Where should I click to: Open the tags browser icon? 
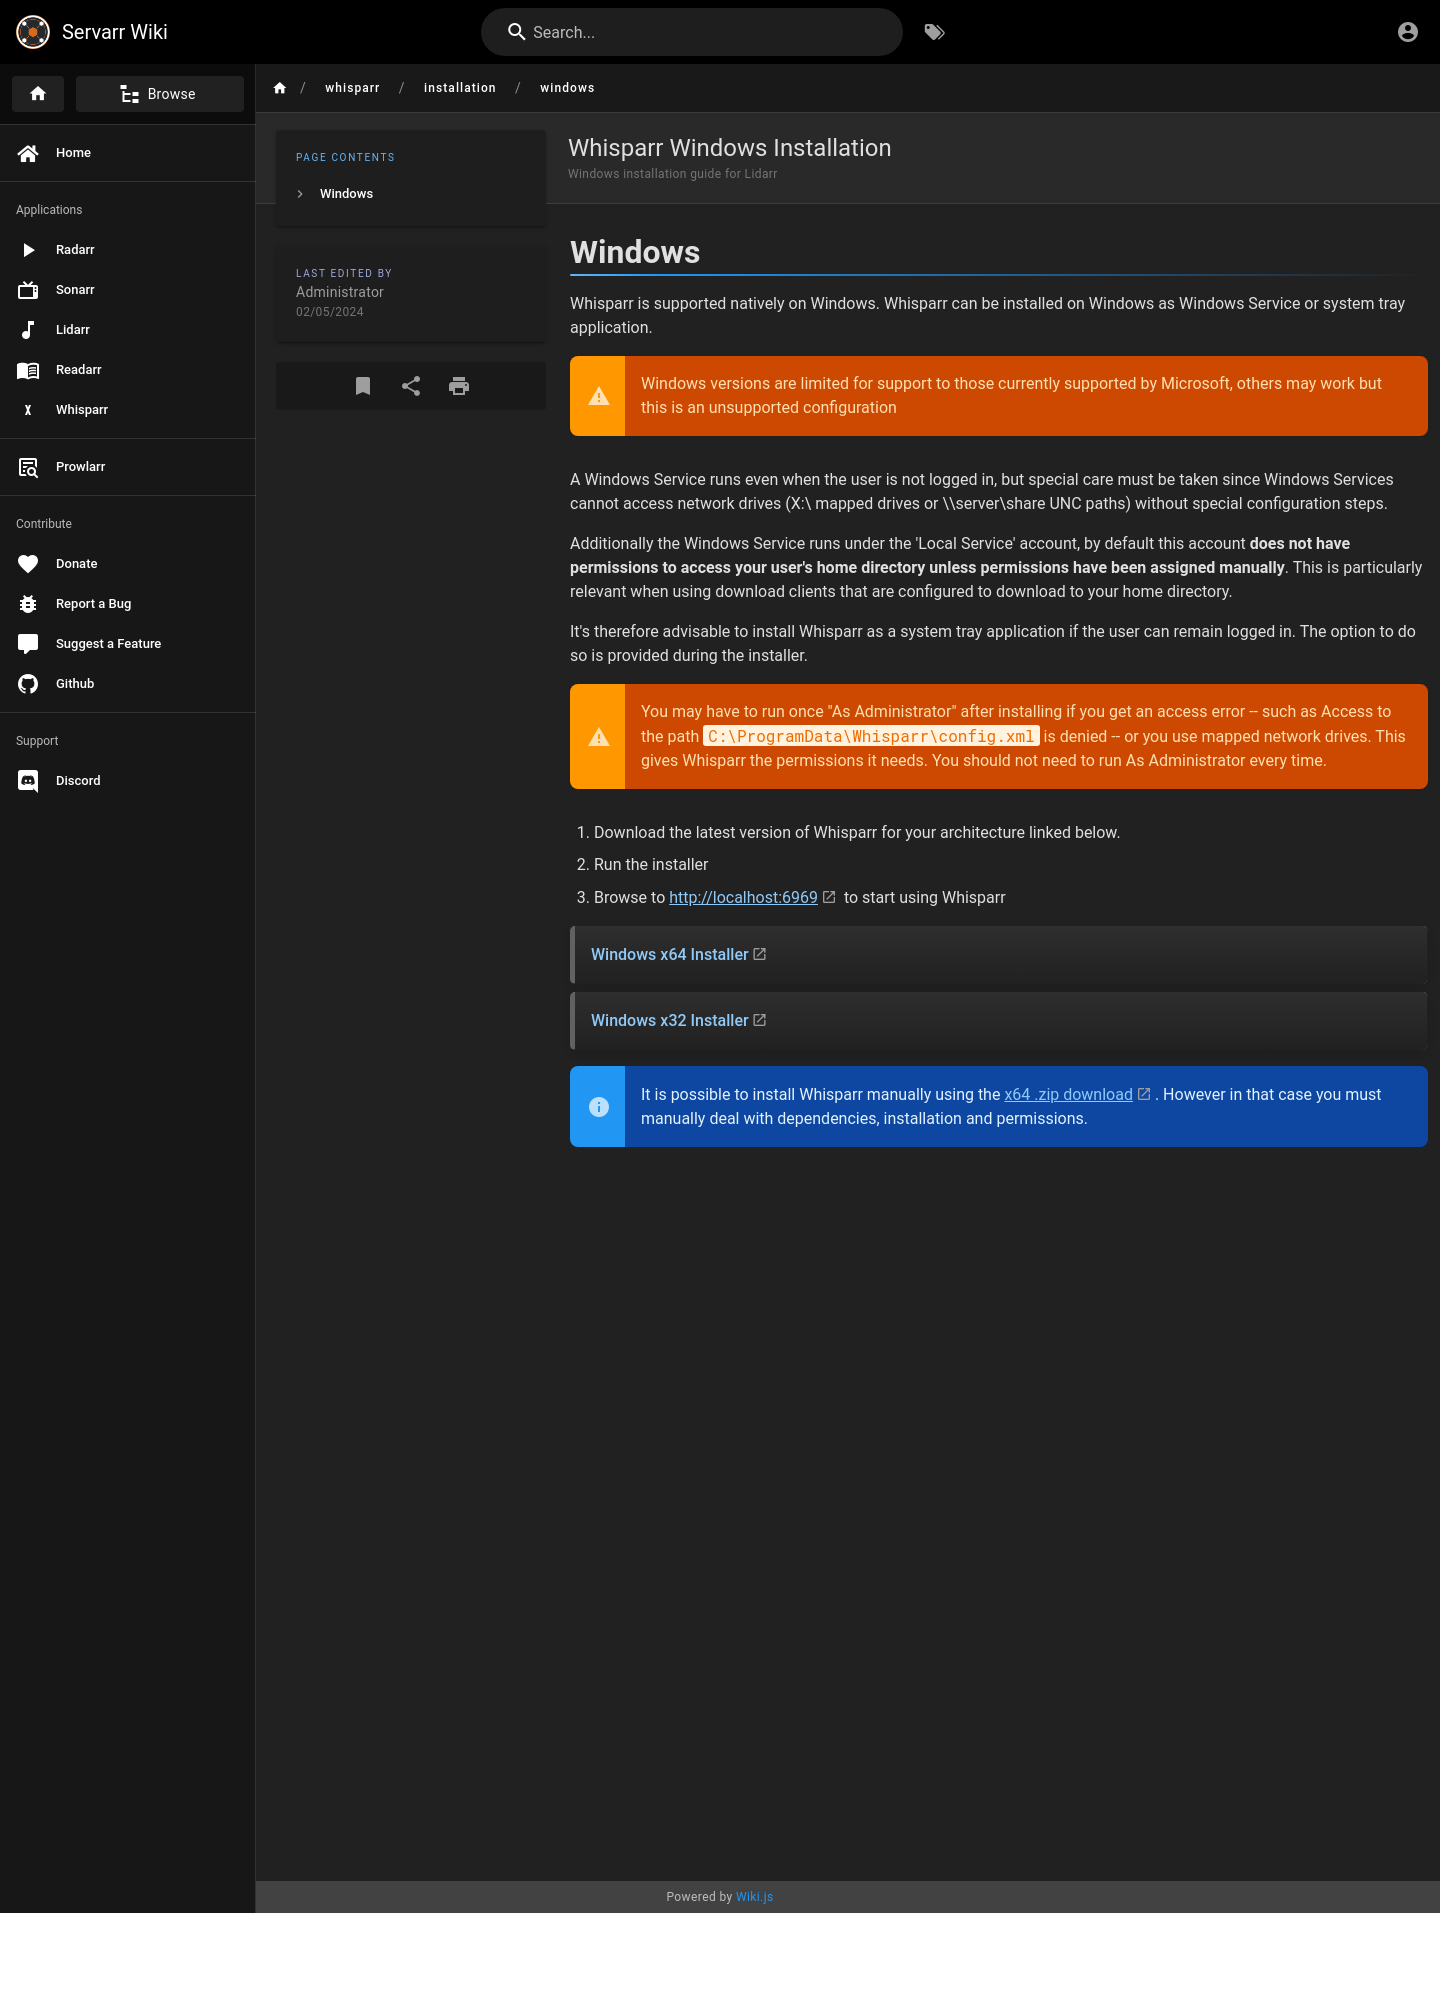[934, 32]
